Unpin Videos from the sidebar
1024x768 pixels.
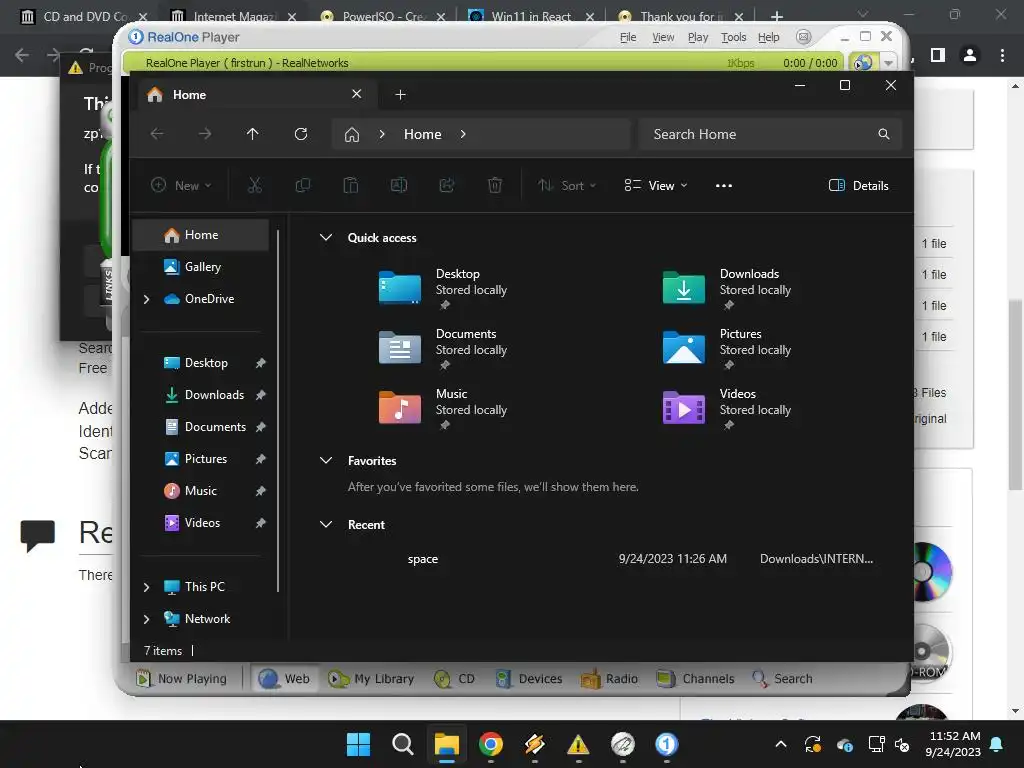coord(261,523)
